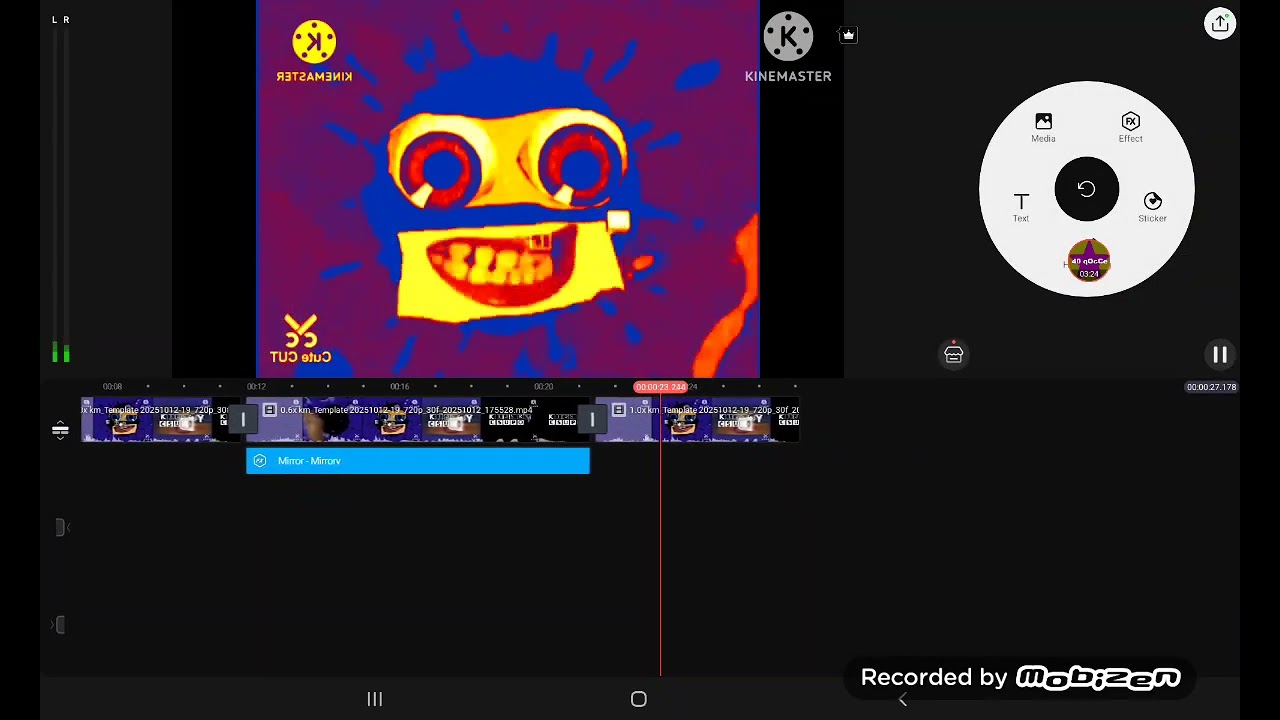Open the Media option in the layer wheel
1280x720 pixels.
pos(1043,128)
